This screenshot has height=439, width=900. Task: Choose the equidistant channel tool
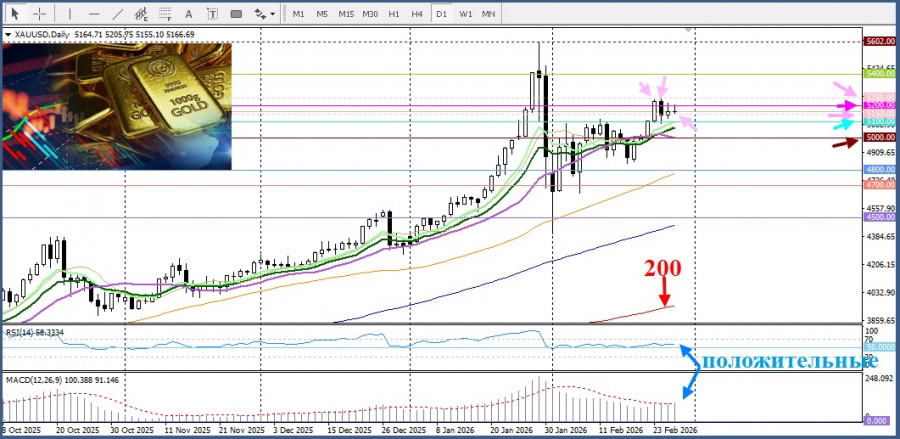click(141, 14)
